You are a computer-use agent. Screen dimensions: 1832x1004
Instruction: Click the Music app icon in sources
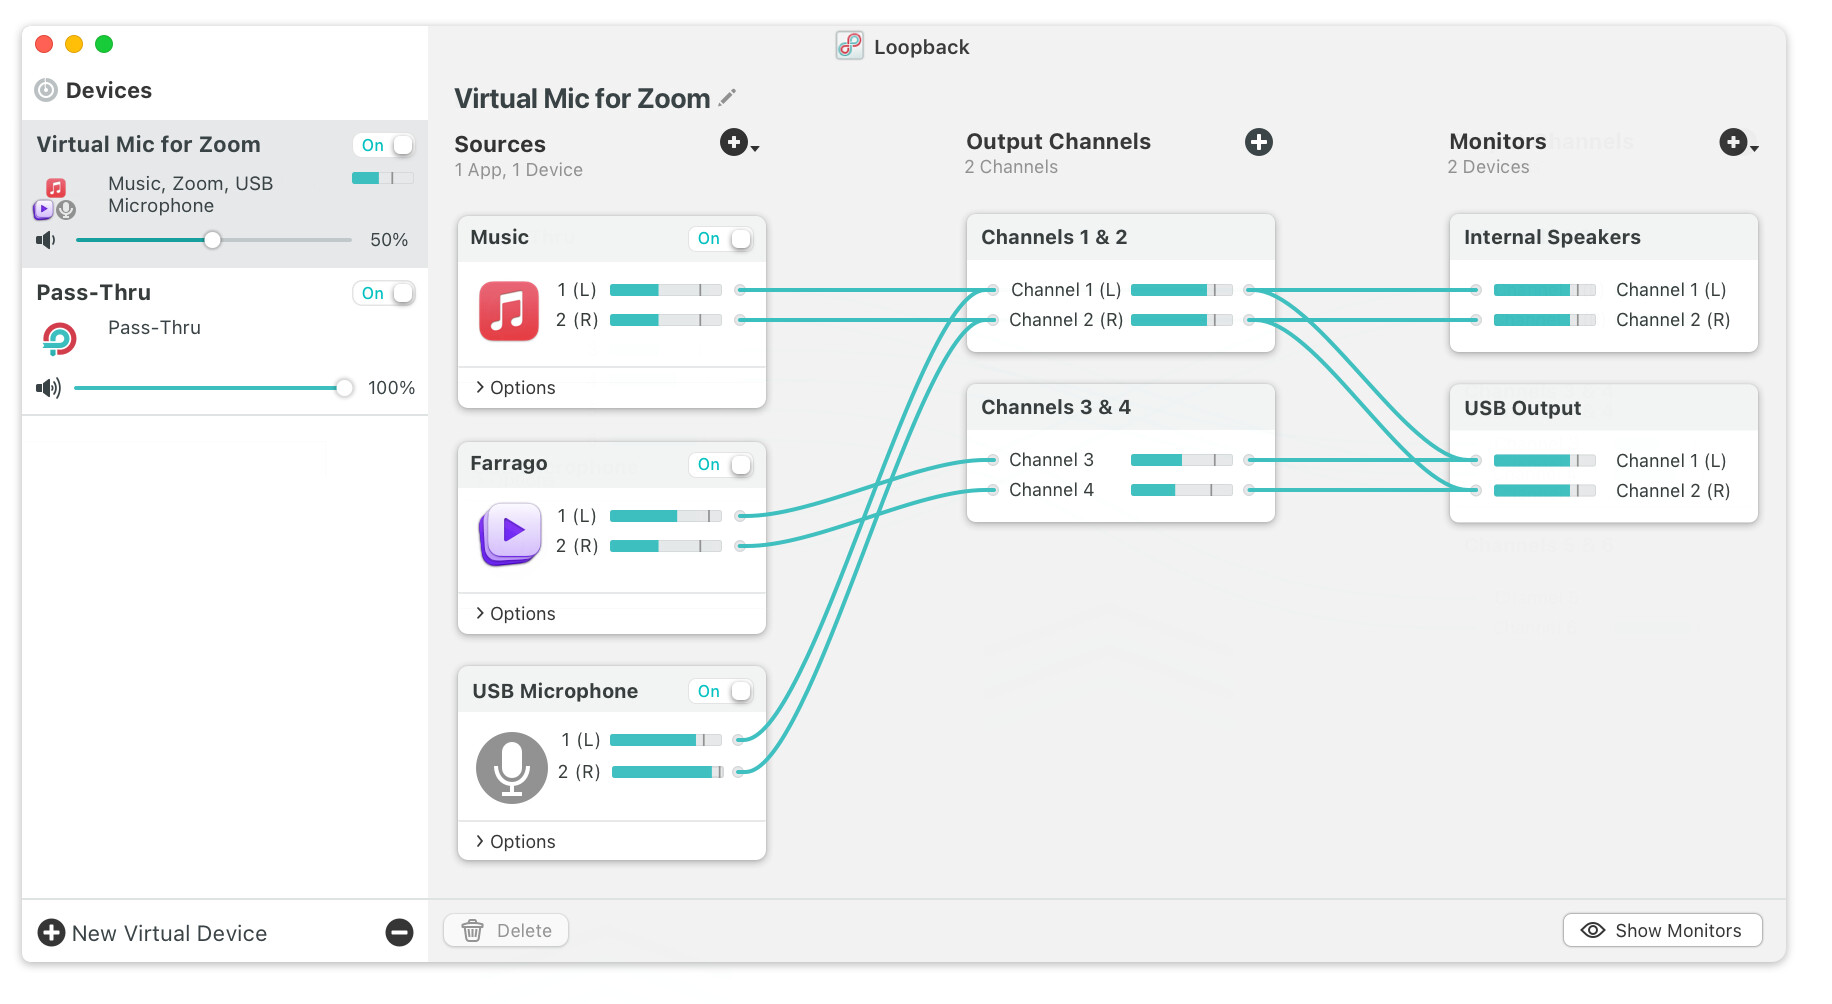click(x=508, y=311)
